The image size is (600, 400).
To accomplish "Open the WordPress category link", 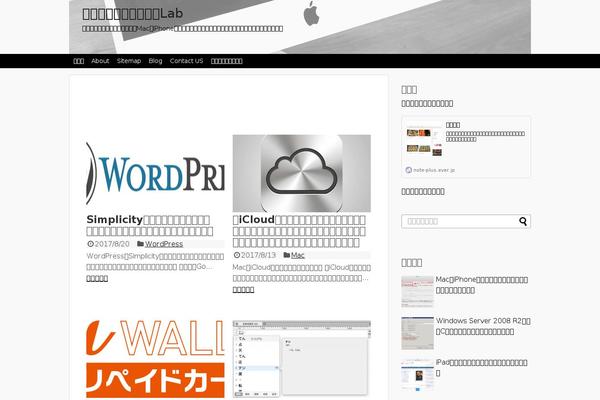I will pyautogui.click(x=164, y=244).
